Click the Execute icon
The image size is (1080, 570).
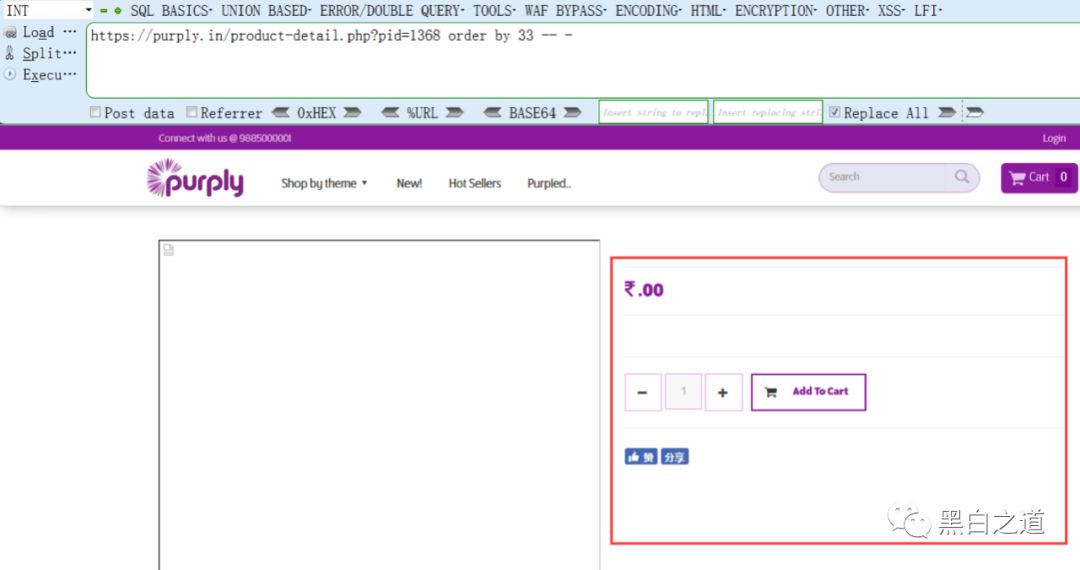tap(10, 74)
